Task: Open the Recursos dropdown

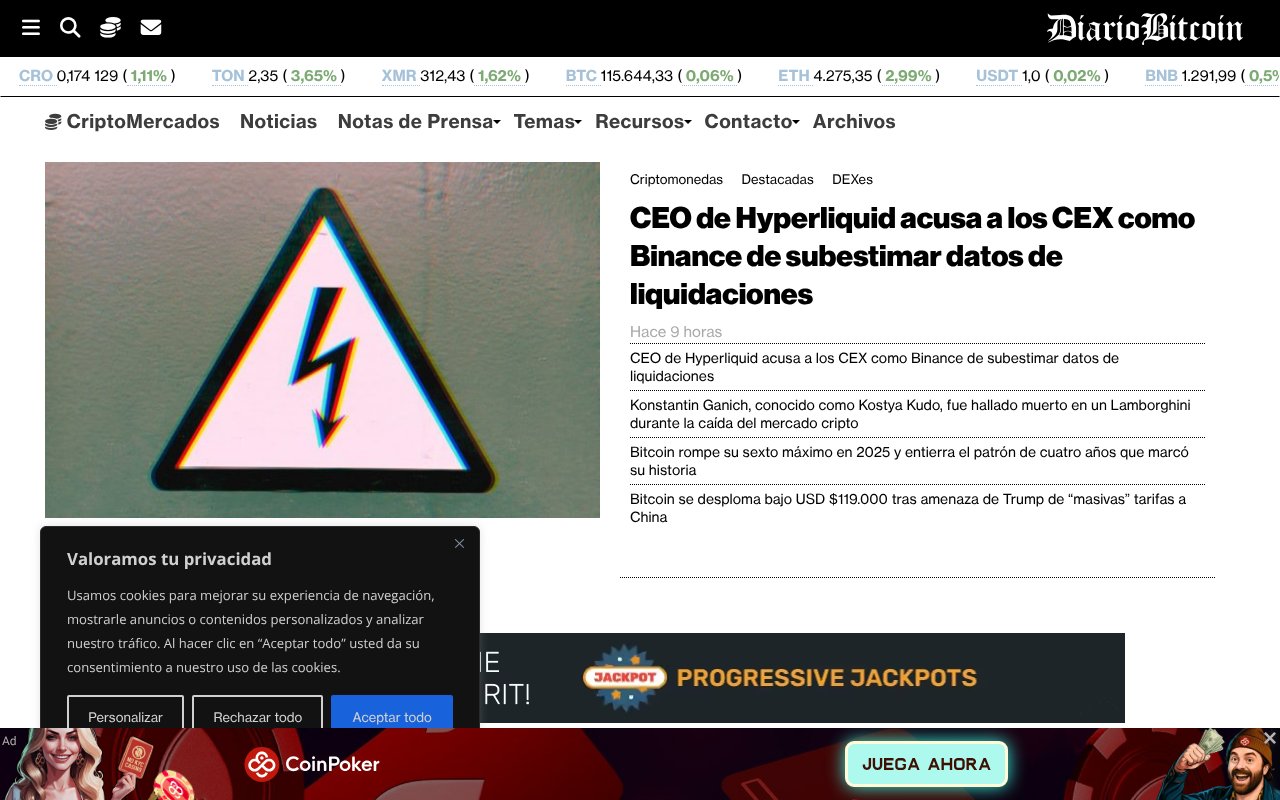Action: tap(640, 121)
